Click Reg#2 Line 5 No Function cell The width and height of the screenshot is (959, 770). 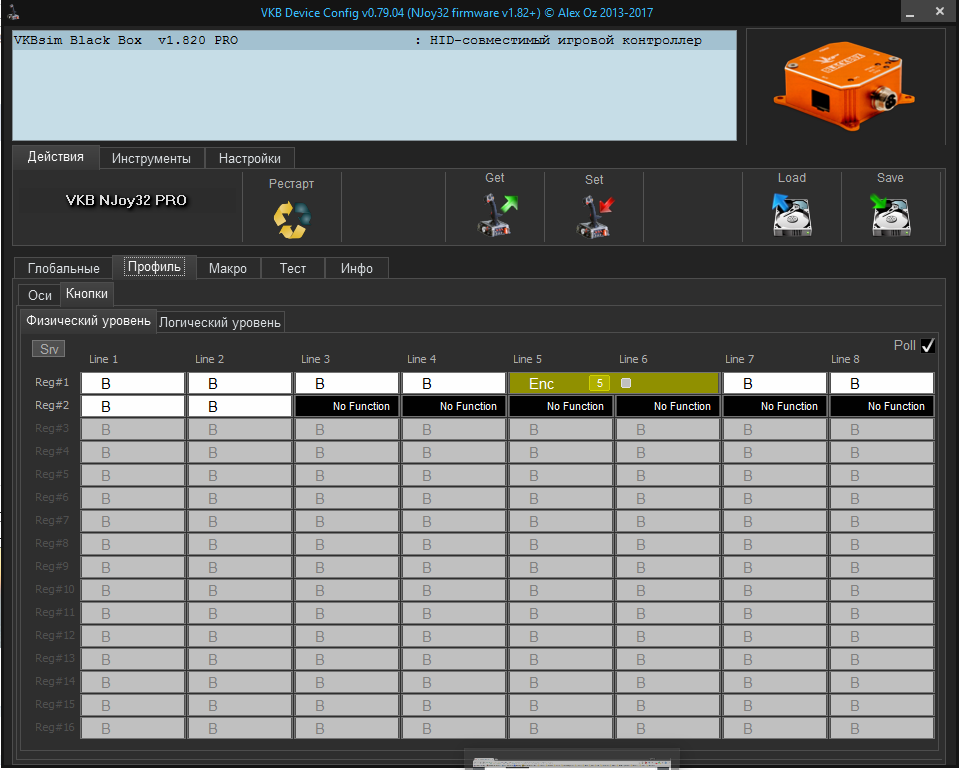[561, 406]
